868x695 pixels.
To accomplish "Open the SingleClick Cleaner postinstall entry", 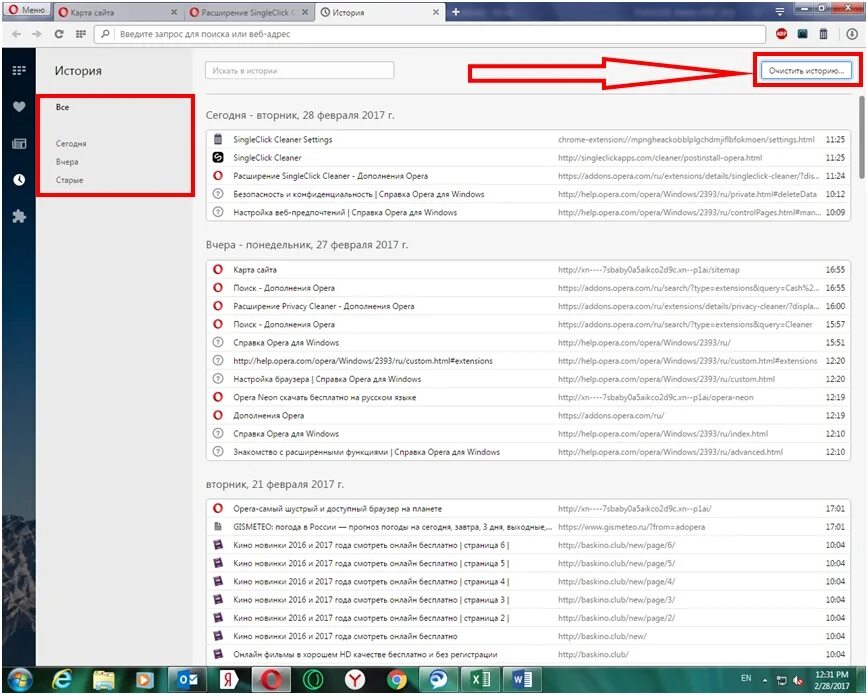I will click(x=528, y=158).
